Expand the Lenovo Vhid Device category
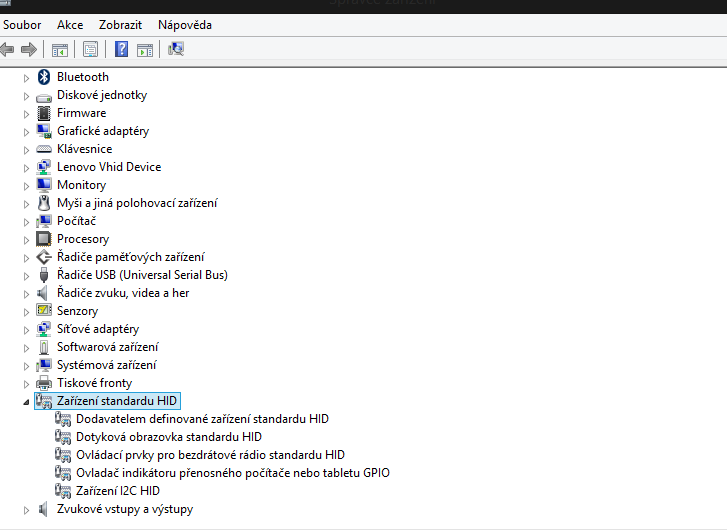Viewport: 727px width, 531px height. [26, 168]
